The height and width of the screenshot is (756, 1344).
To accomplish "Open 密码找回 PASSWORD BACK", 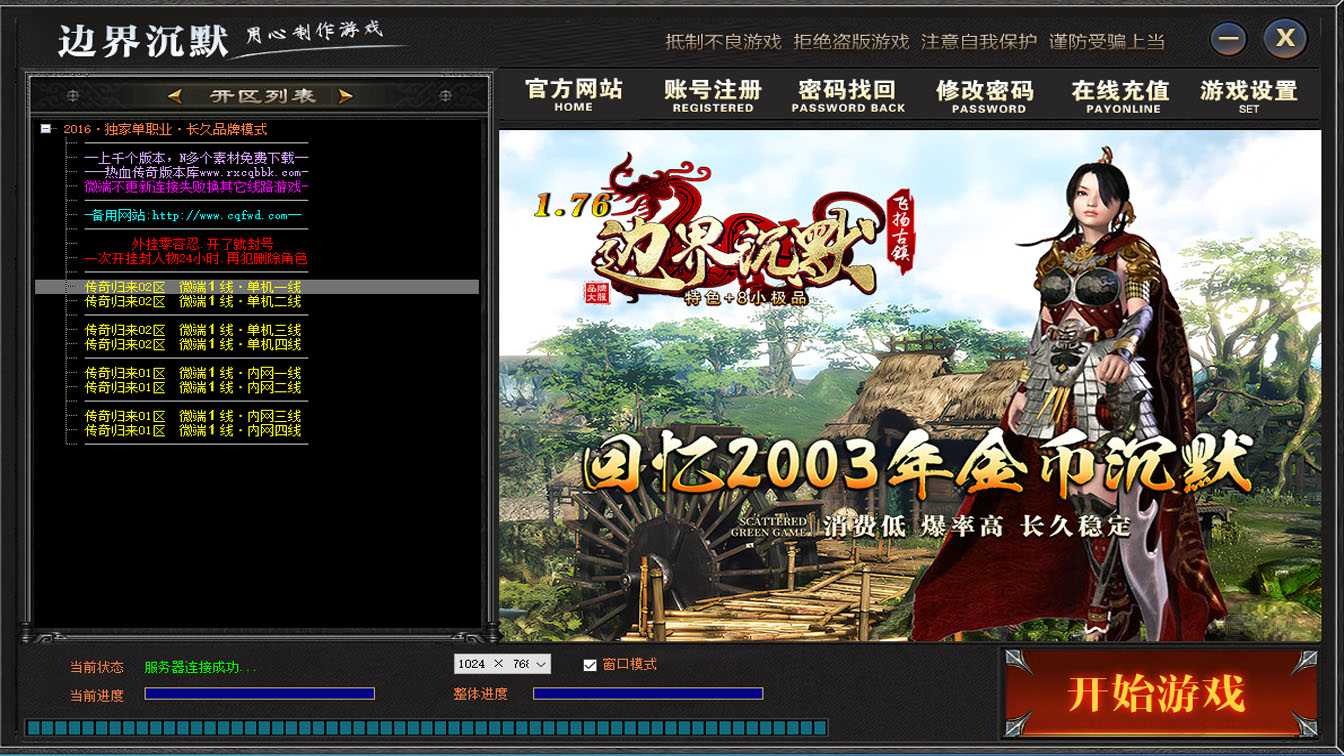I will (848, 95).
